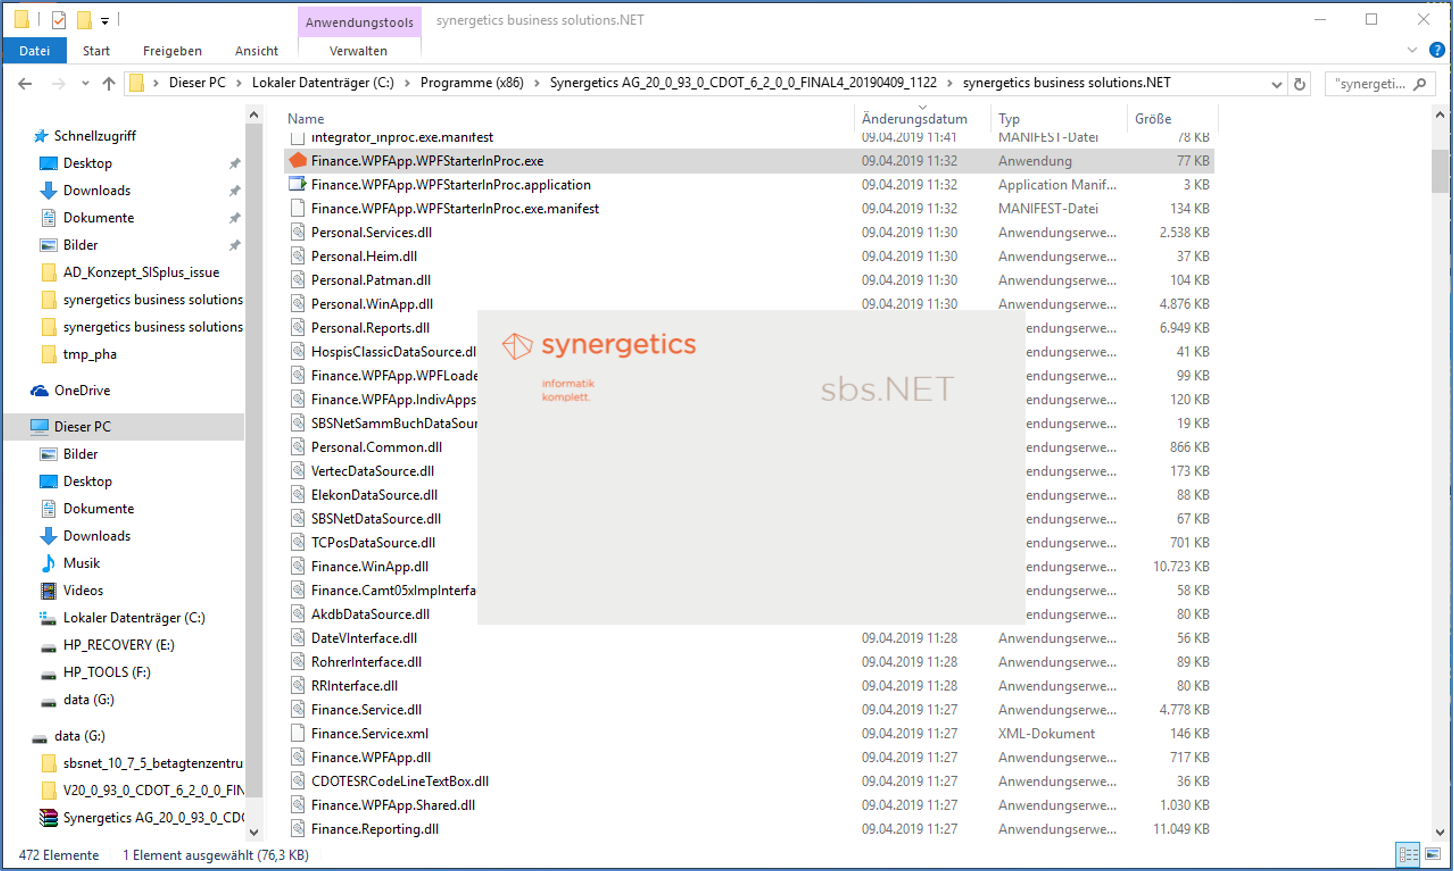Click the Videos film icon in navigation pane
The width and height of the screenshot is (1454, 871).
click(x=48, y=590)
